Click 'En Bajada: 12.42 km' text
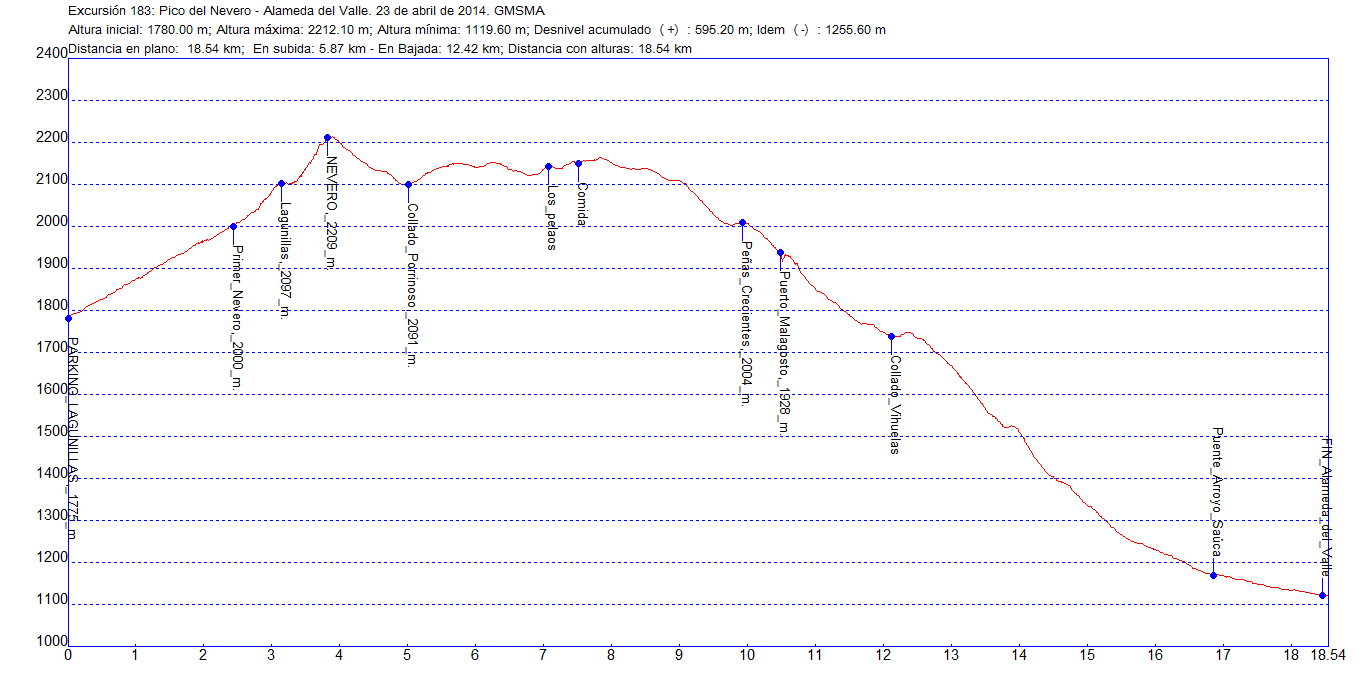This screenshot has width=1362, height=679. (437, 48)
